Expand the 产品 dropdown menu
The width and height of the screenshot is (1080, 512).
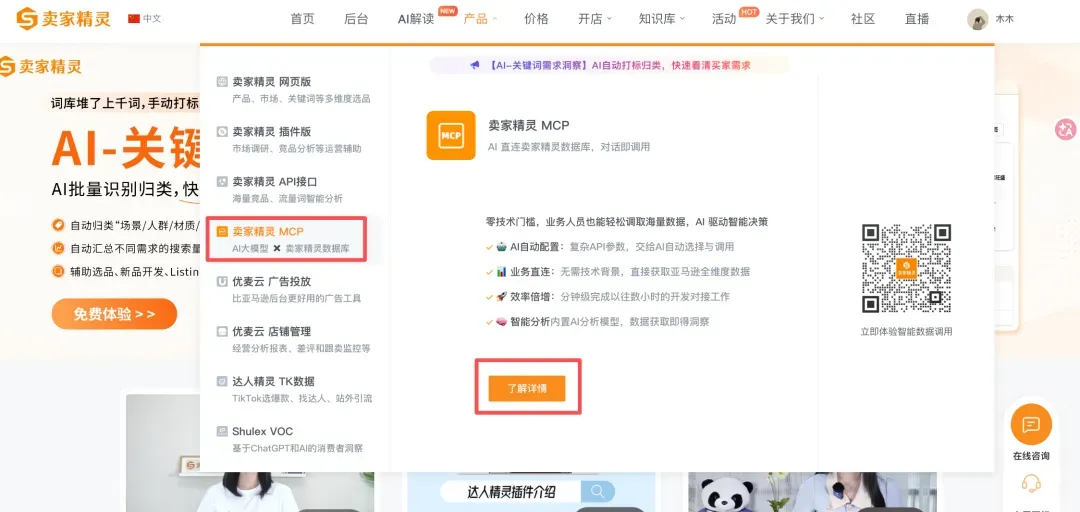(x=480, y=19)
